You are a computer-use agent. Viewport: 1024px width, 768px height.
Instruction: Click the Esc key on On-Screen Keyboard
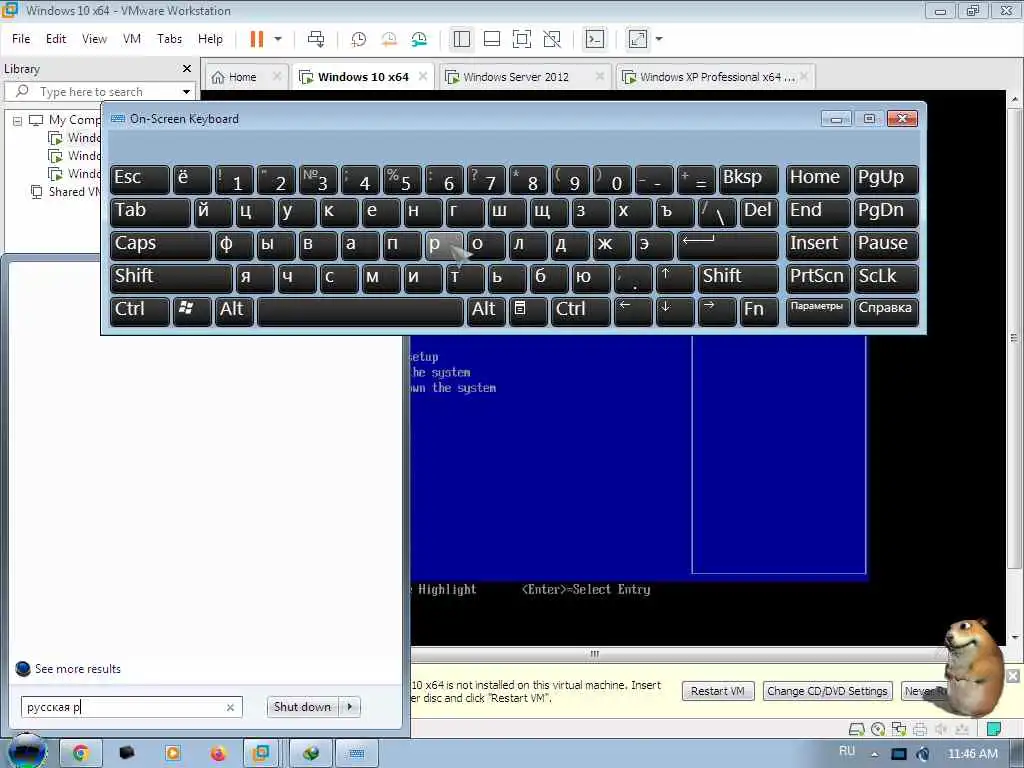140,179
